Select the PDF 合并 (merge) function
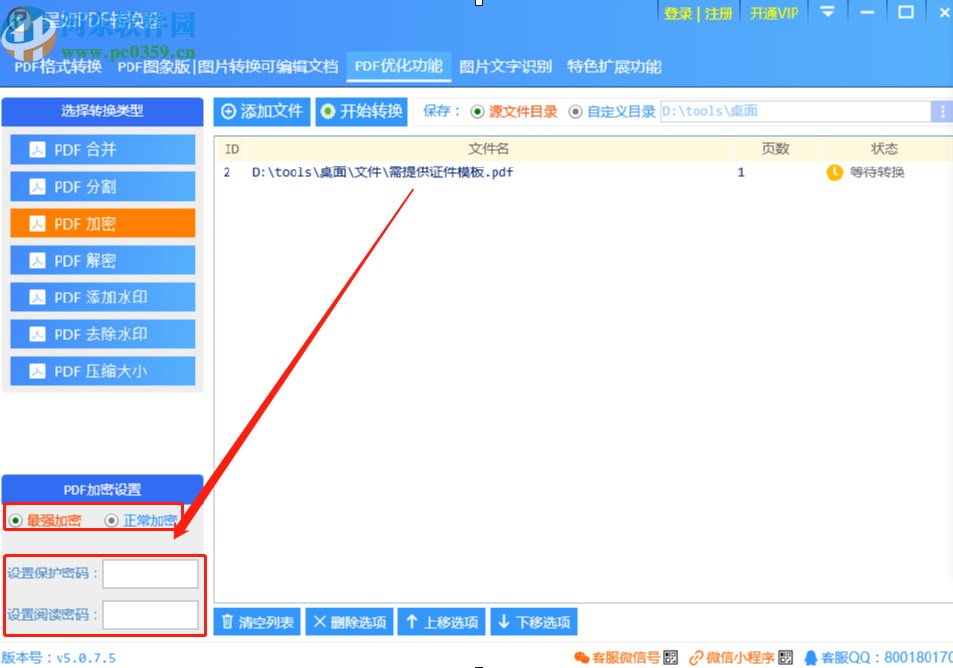Viewport: 953px width, 668px height. [102, 149]
